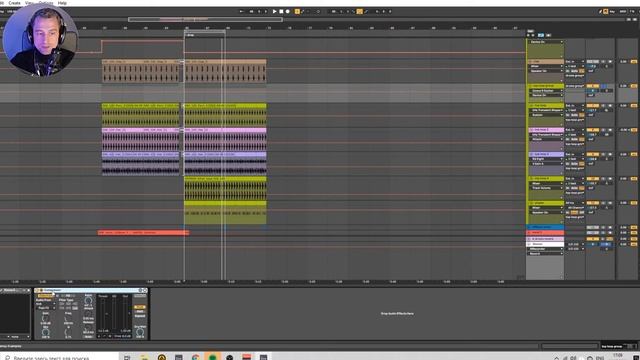Open the Device On automation chooser
The image size is (640, 360).
(x=546, y=42)
